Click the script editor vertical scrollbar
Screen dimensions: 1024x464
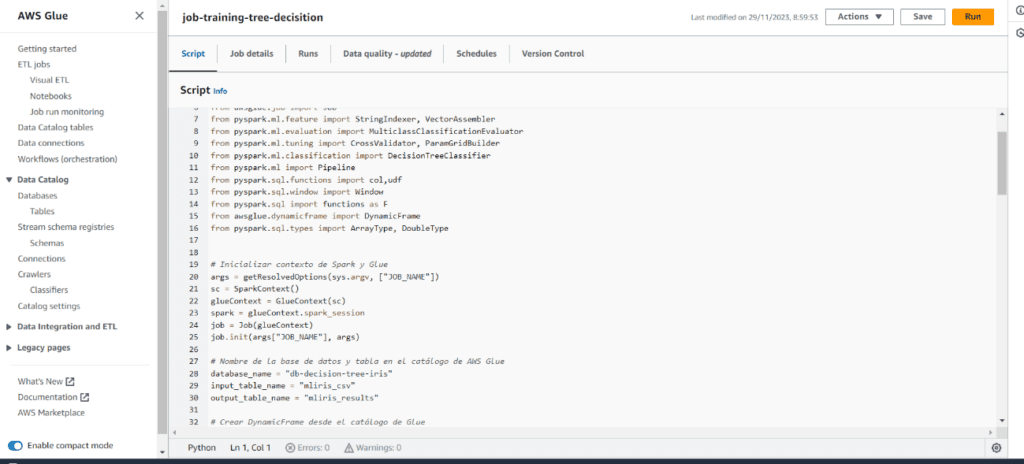1001,160
